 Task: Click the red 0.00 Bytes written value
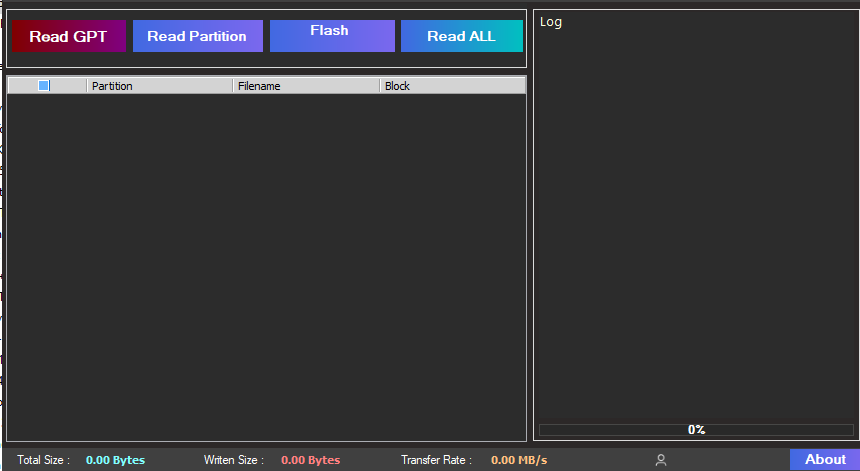310,460
